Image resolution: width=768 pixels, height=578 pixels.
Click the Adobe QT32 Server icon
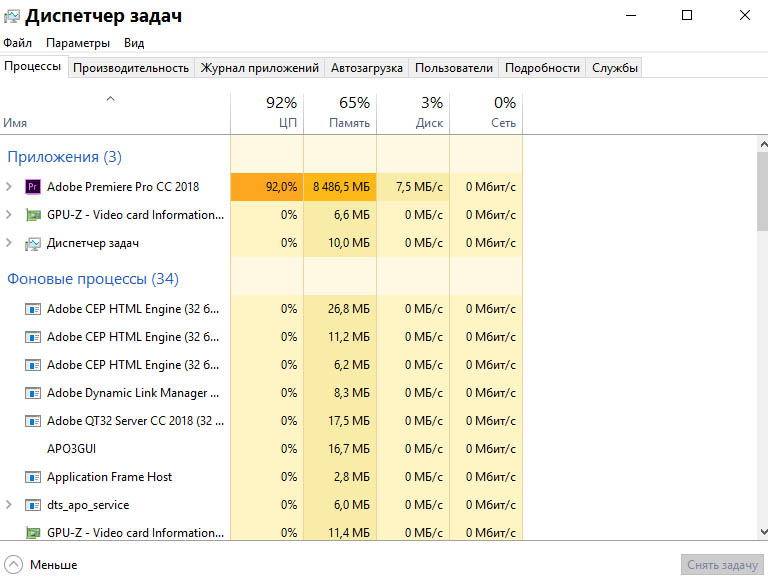33,421
